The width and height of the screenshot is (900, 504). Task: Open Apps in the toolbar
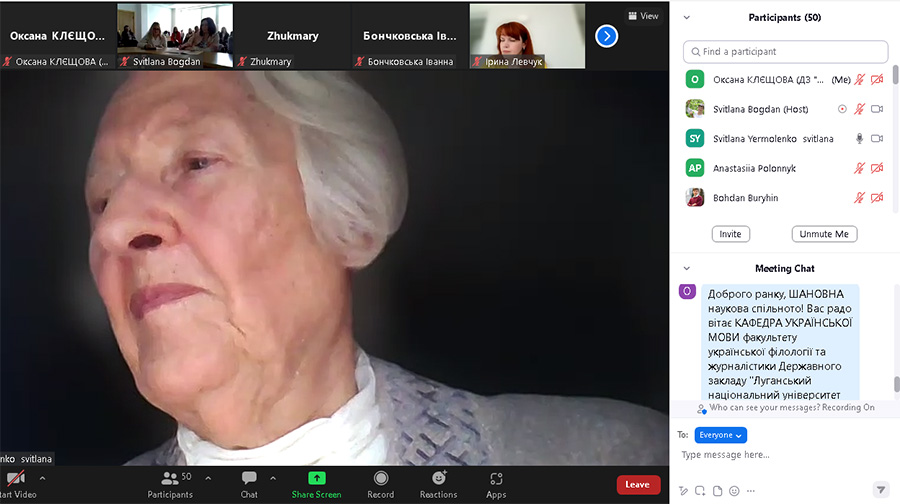496,484
